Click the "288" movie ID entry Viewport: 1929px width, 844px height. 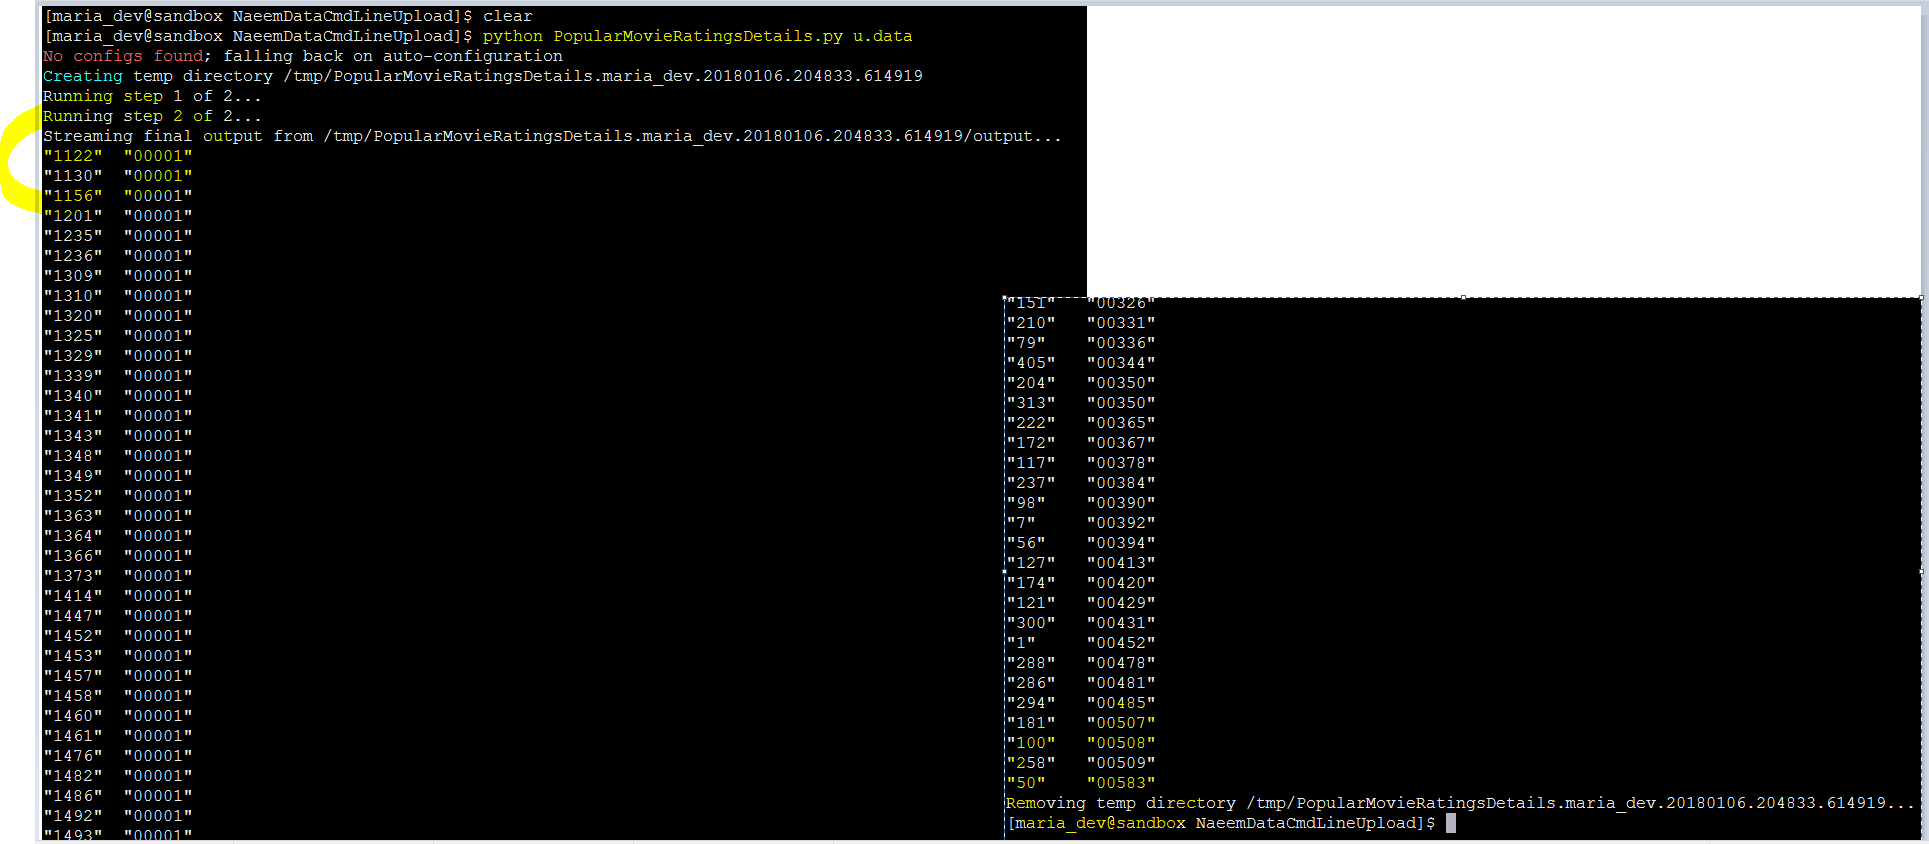1031,663
